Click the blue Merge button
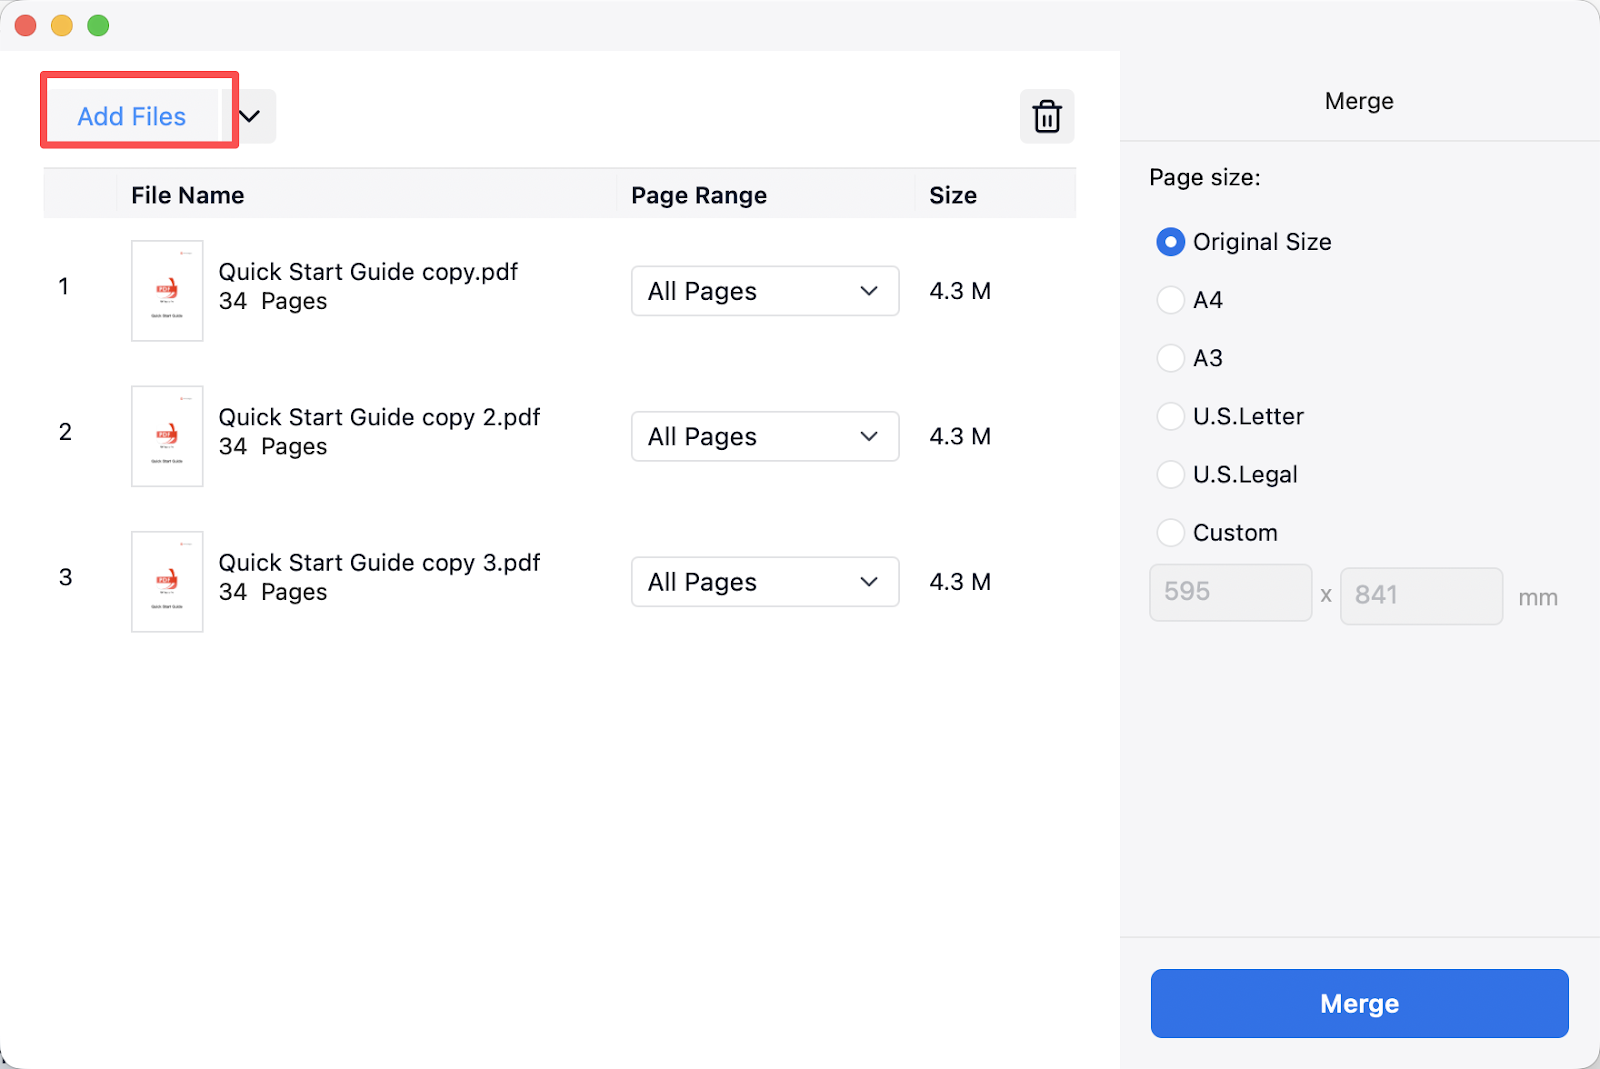This screenshot has height=1069, width=1600. coord(1358,1003)
